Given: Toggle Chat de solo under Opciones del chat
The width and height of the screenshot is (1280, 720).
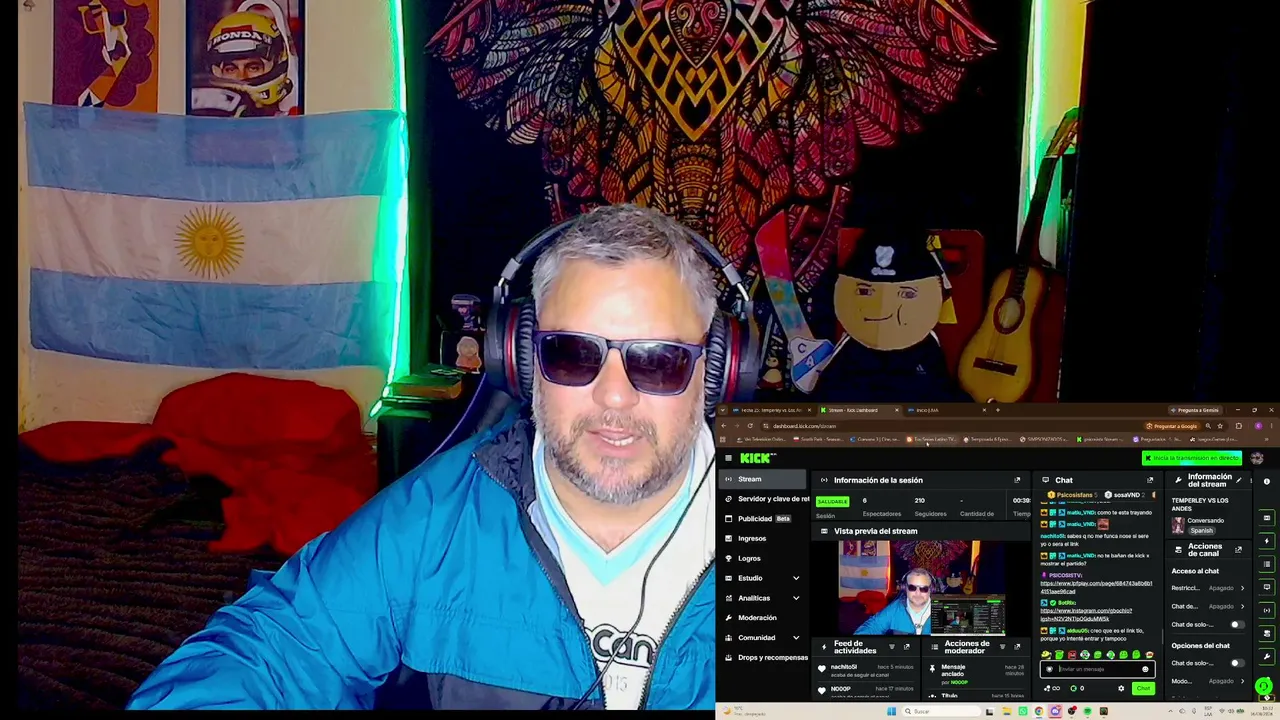Looking at the screenshot, I should click(x=1237, y=663).
